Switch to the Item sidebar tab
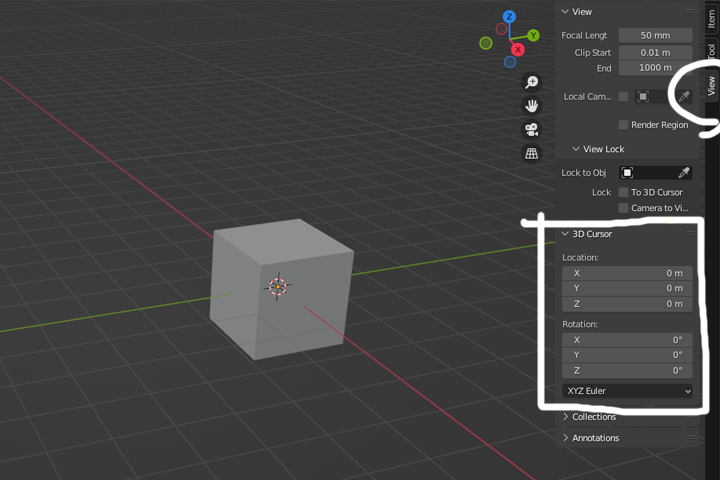 click(712, 19)
